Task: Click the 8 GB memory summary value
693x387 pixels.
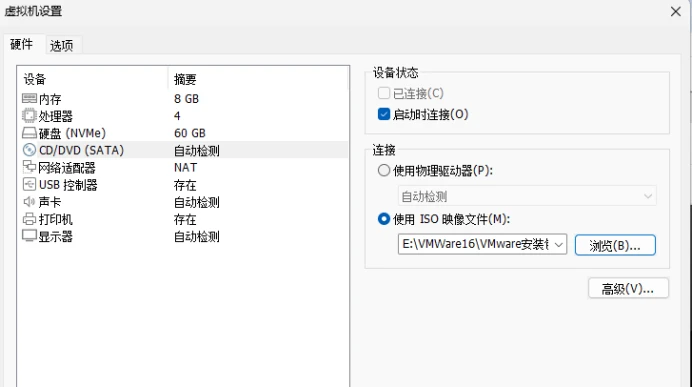Action: click(x=186, y=99)
